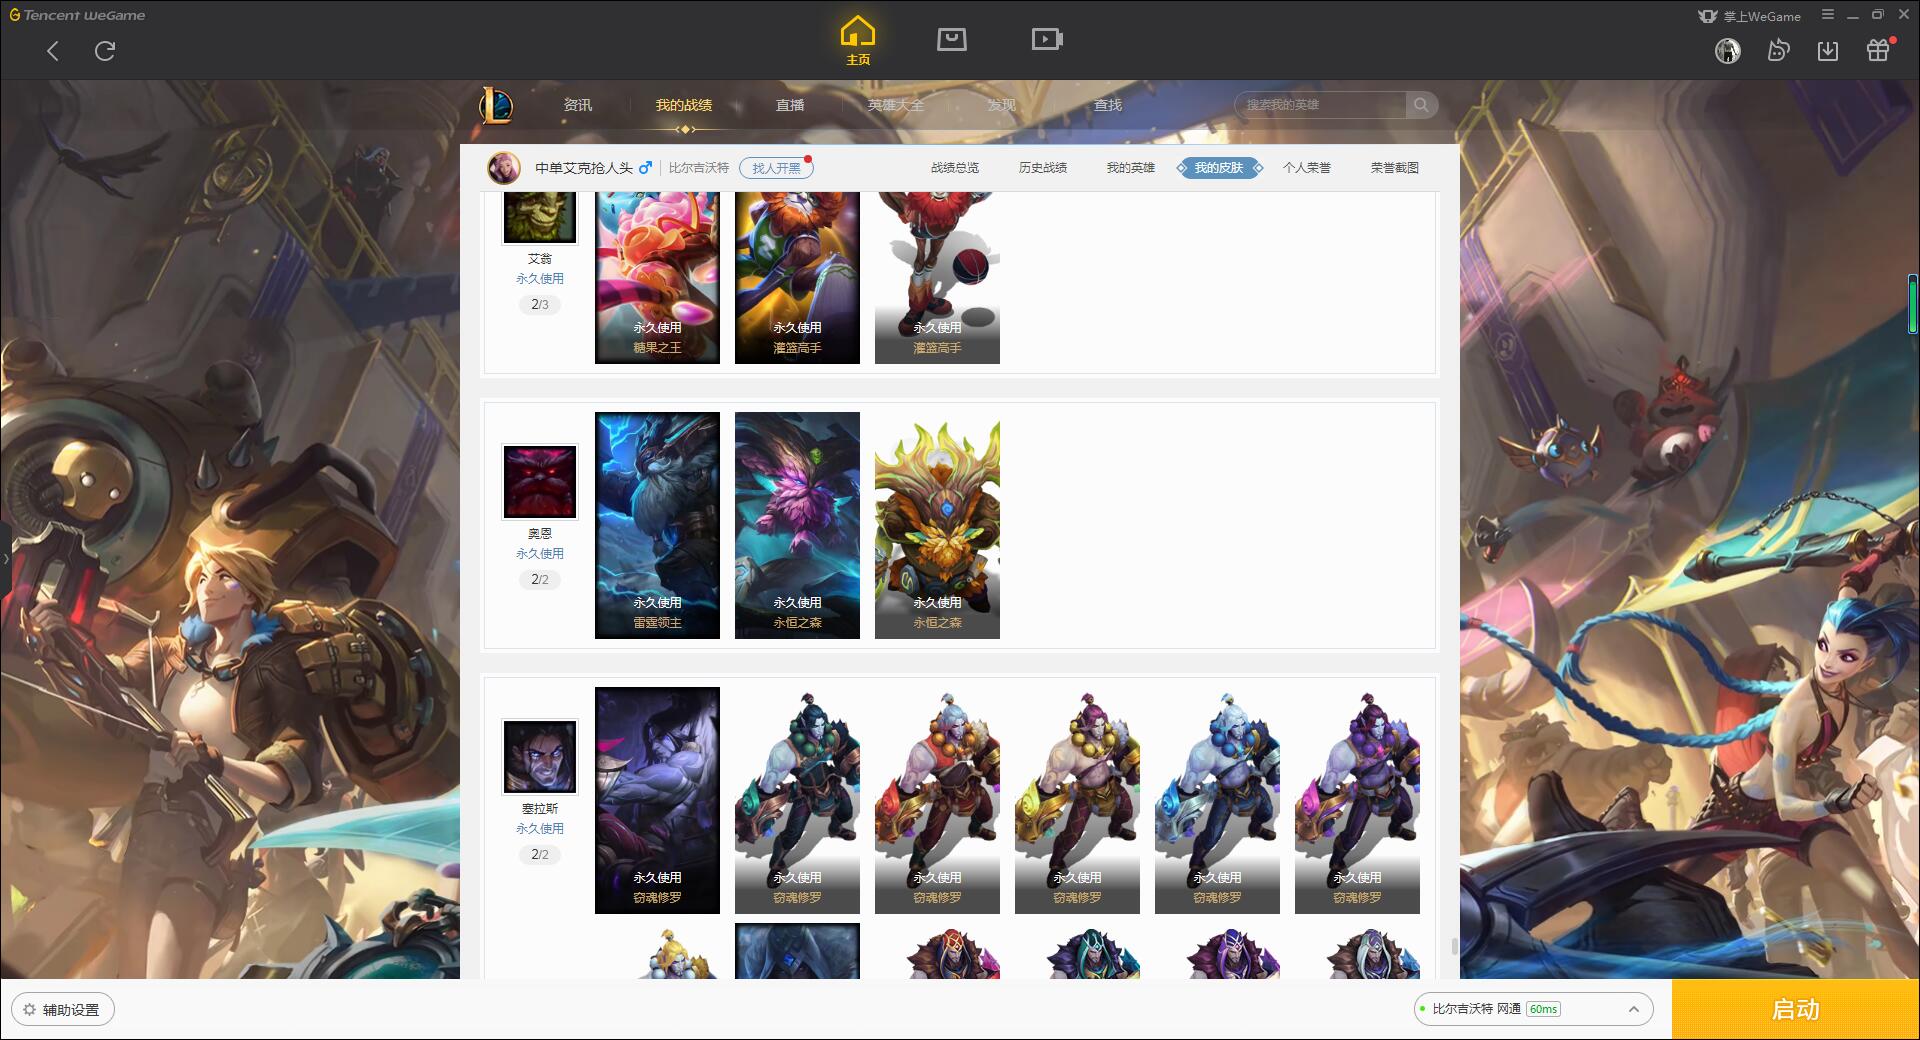Click the male gender icon beside player name

click(x=646, y=168)
